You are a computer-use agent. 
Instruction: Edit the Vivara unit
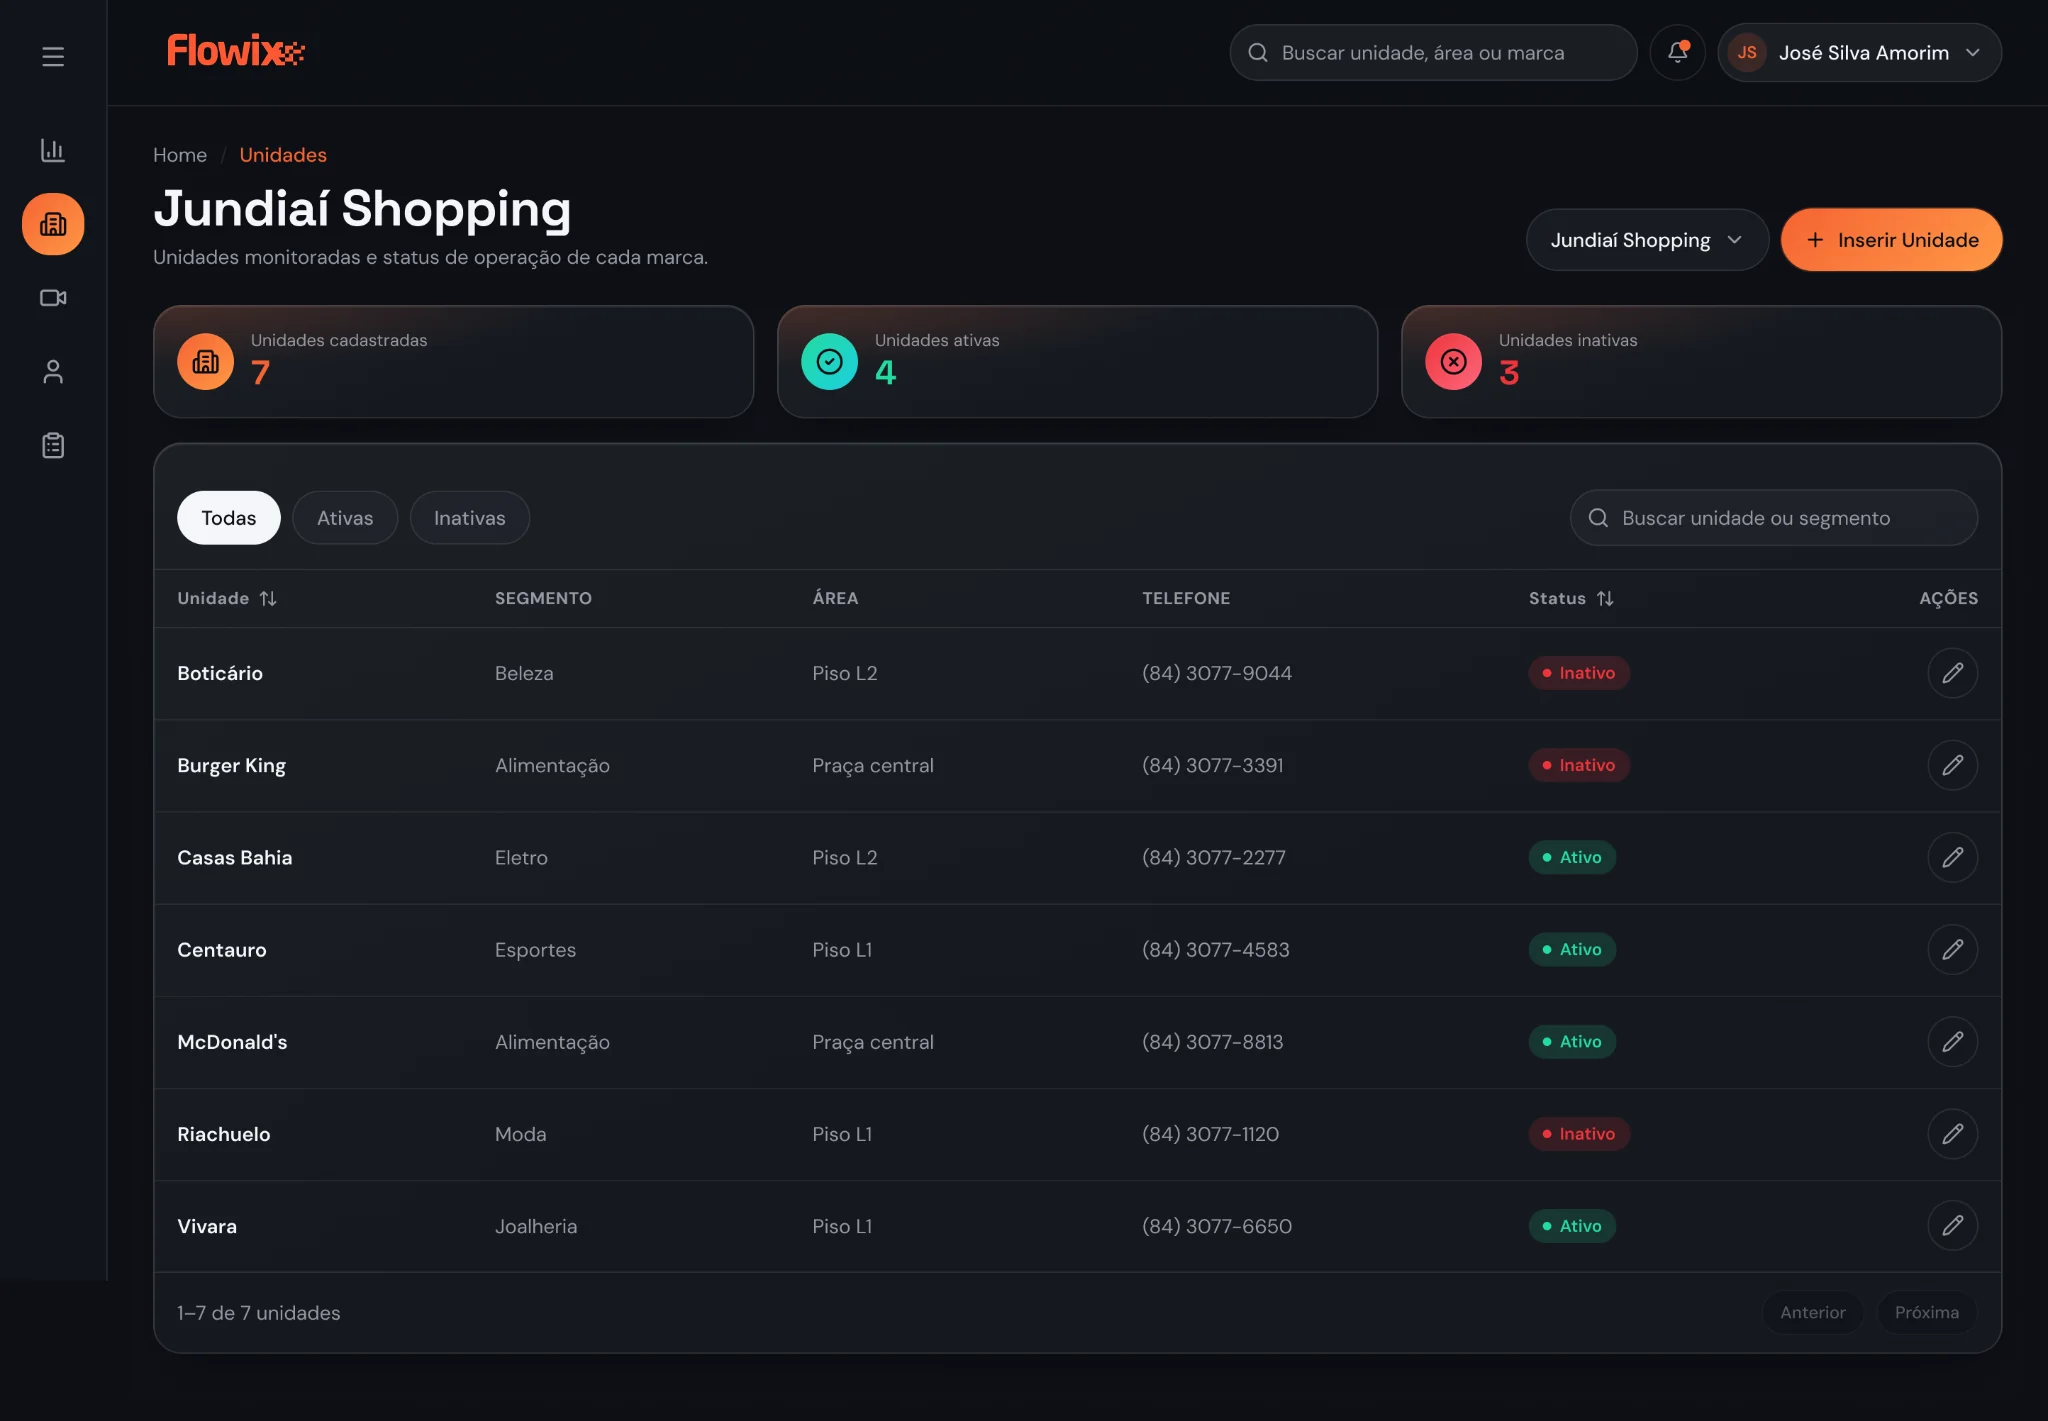(1952, 1226)
